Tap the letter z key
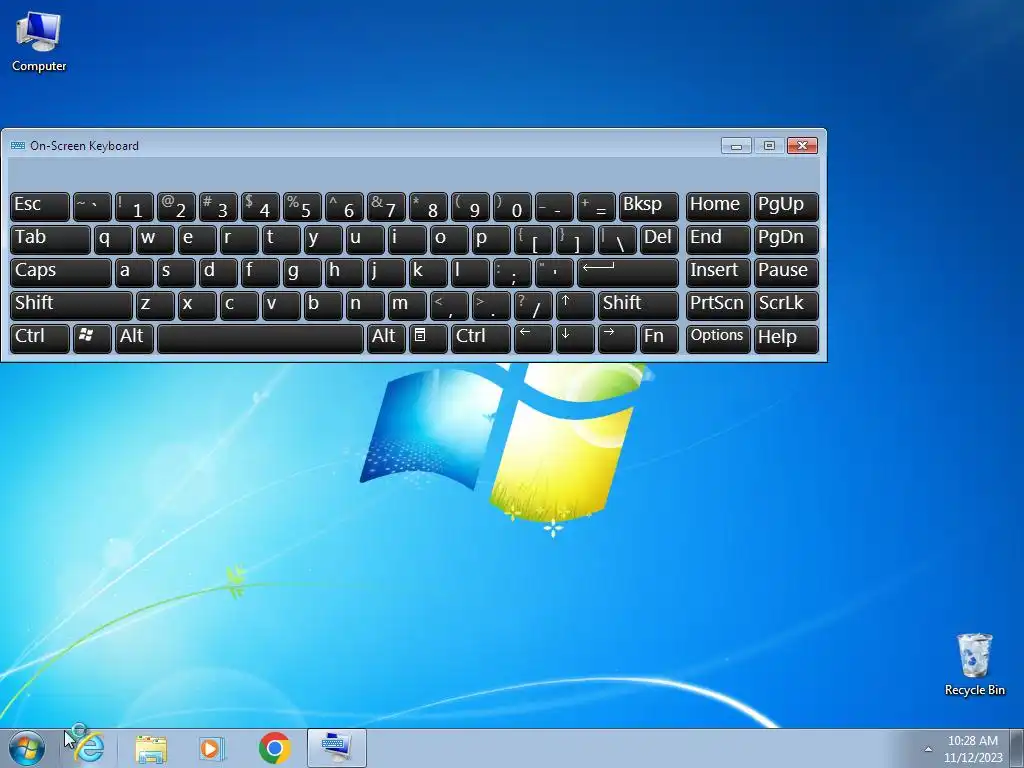 pos(155,306)
